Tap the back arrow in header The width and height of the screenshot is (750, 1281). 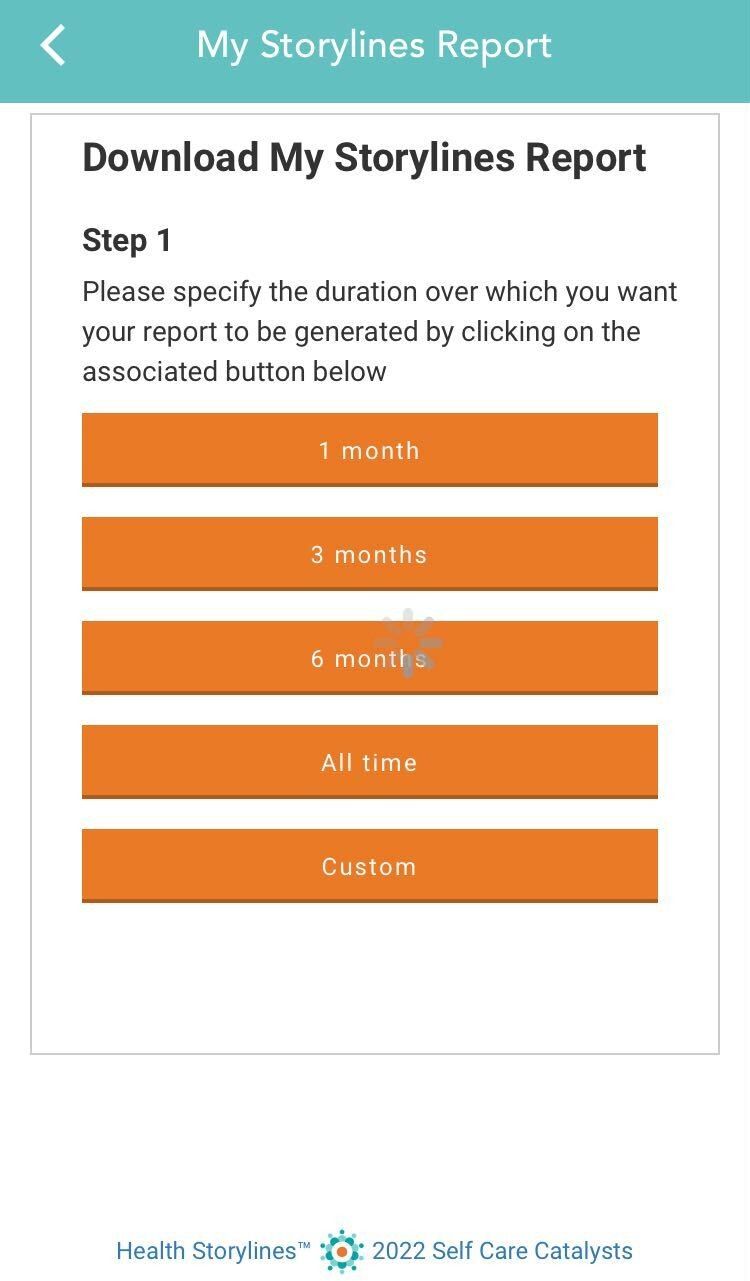(53, 46)
